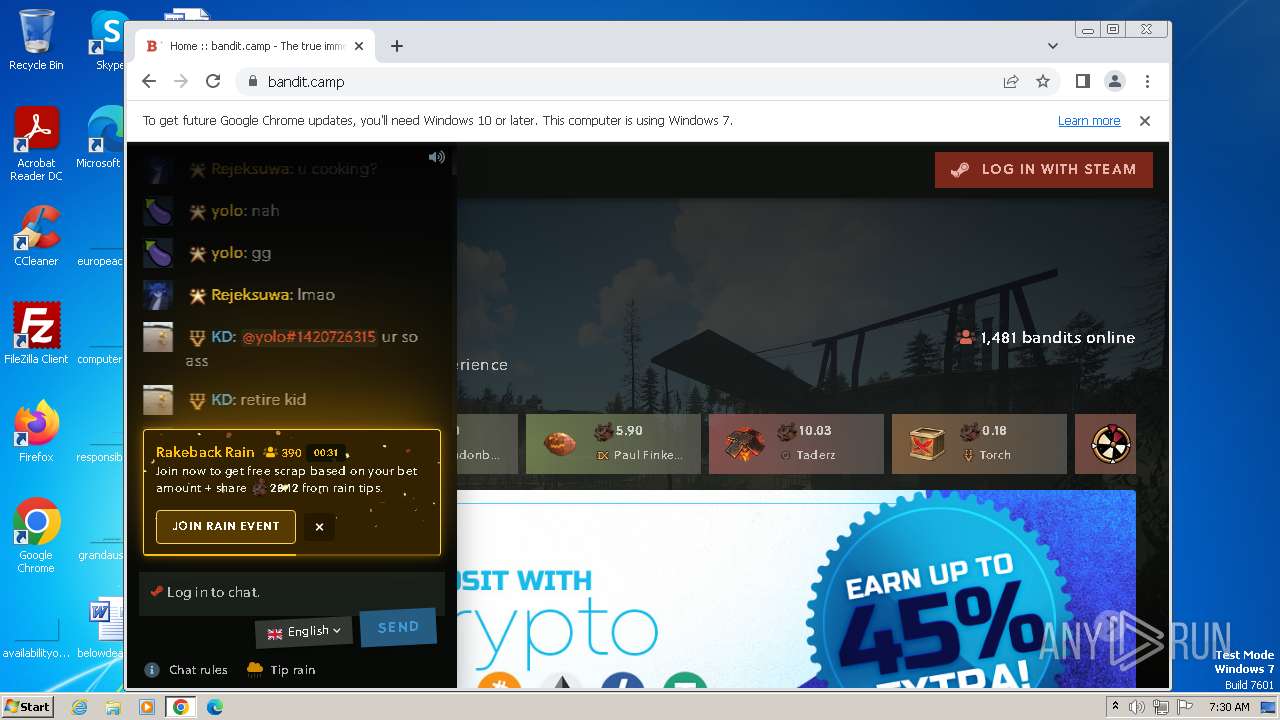
Task: Open the tab search chevron
Action: 1053,46
